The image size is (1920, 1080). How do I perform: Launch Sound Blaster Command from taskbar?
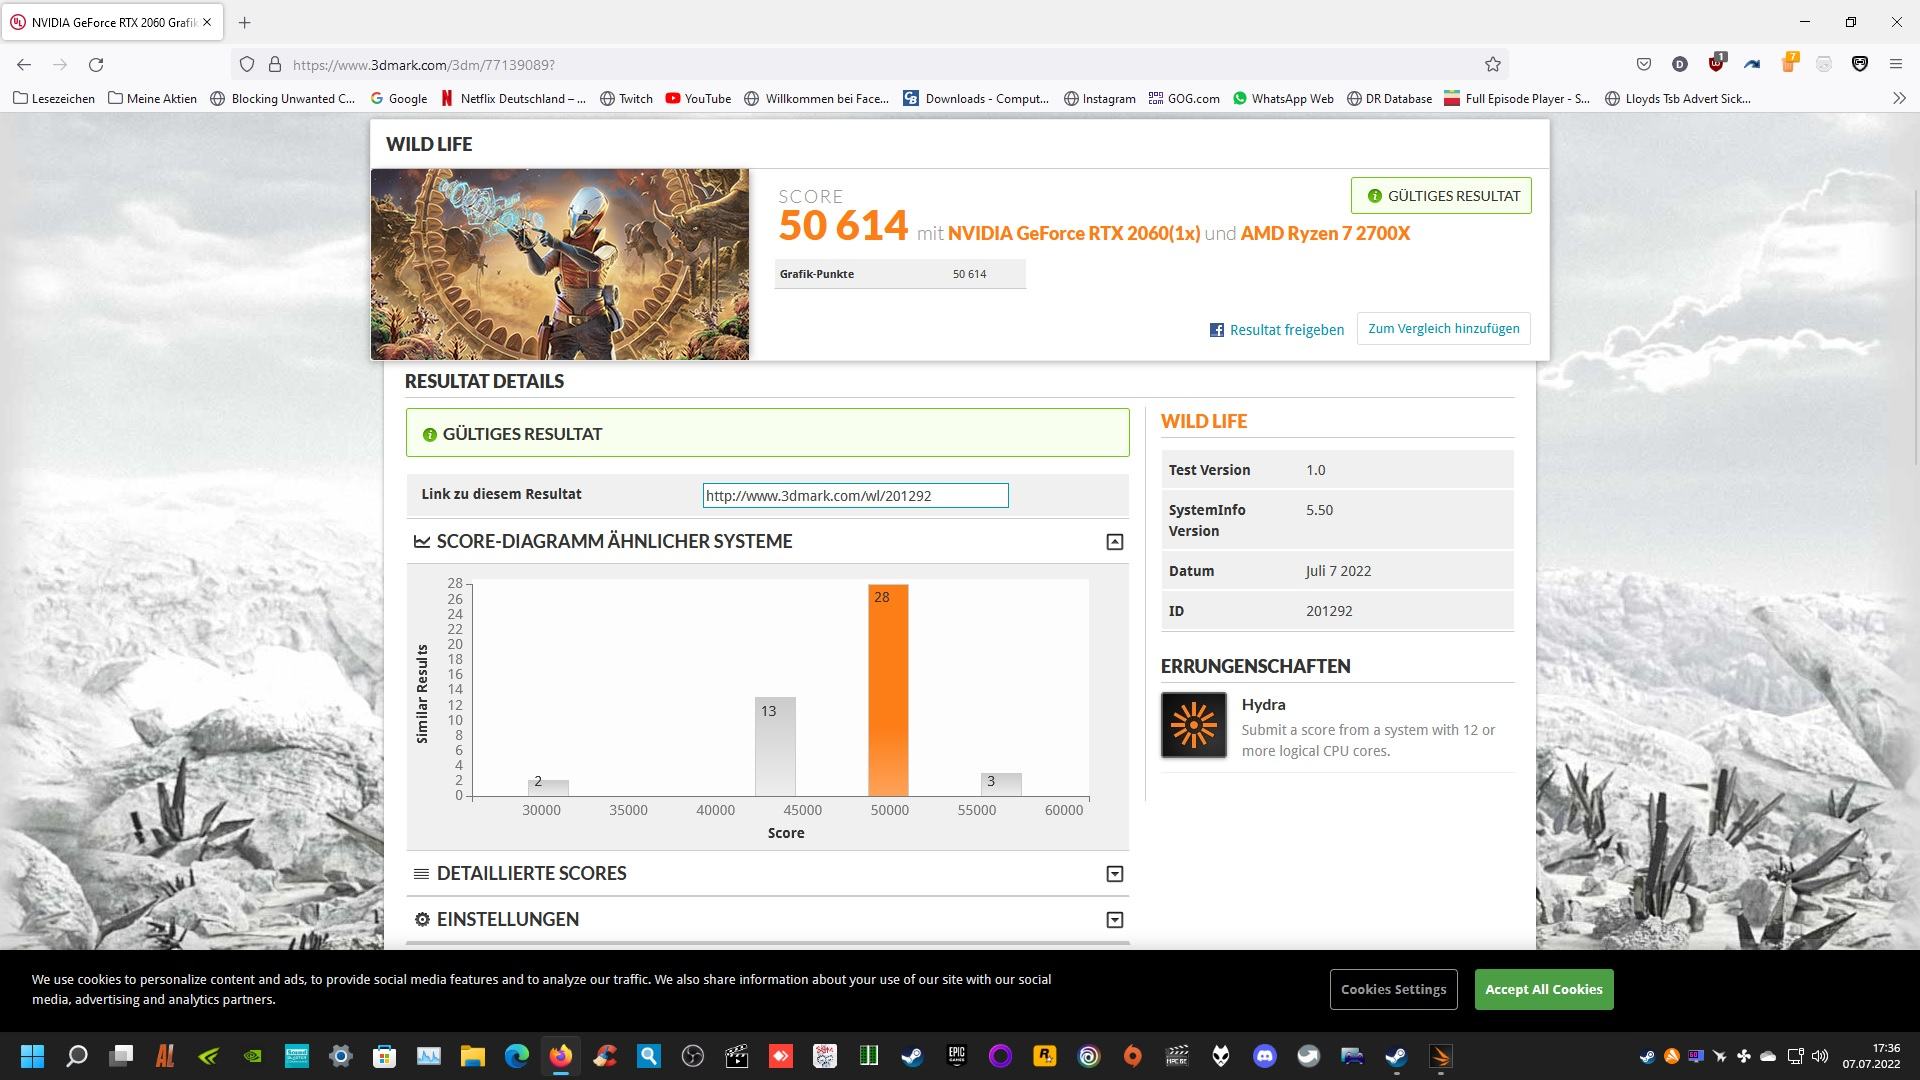point(297,1056)
